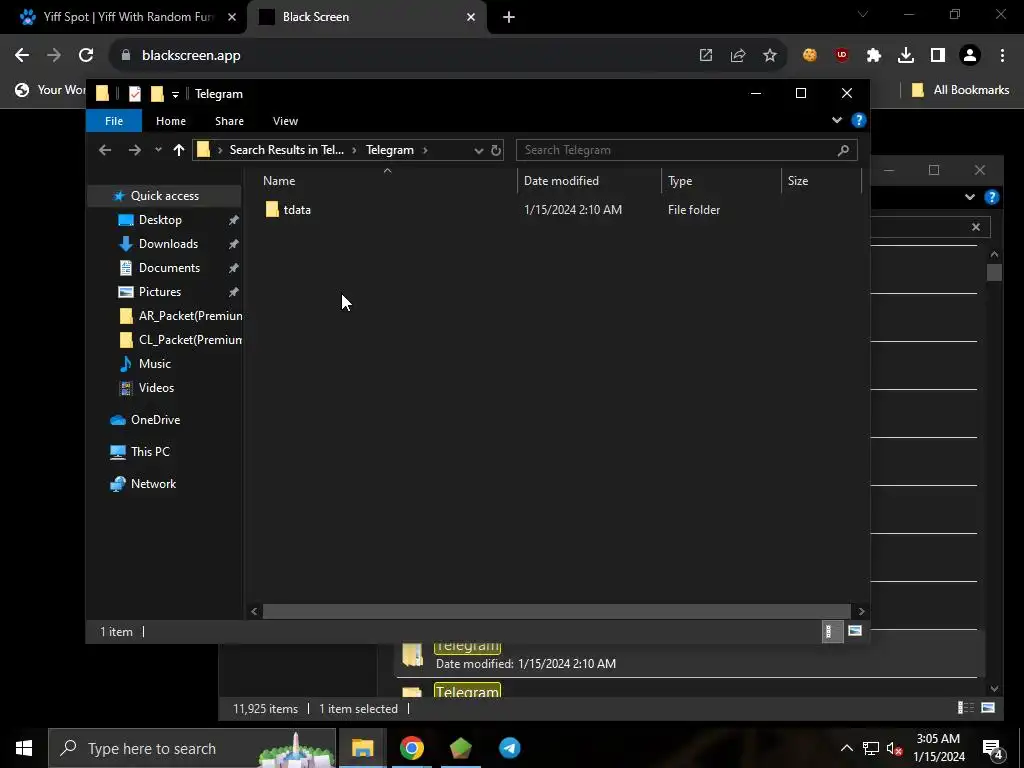Image resolution: width=1024 pixels, height=768 pixels.
Task: Click Properties icon in Explorer quick access toolbar
Action: (x=135, y=94)
